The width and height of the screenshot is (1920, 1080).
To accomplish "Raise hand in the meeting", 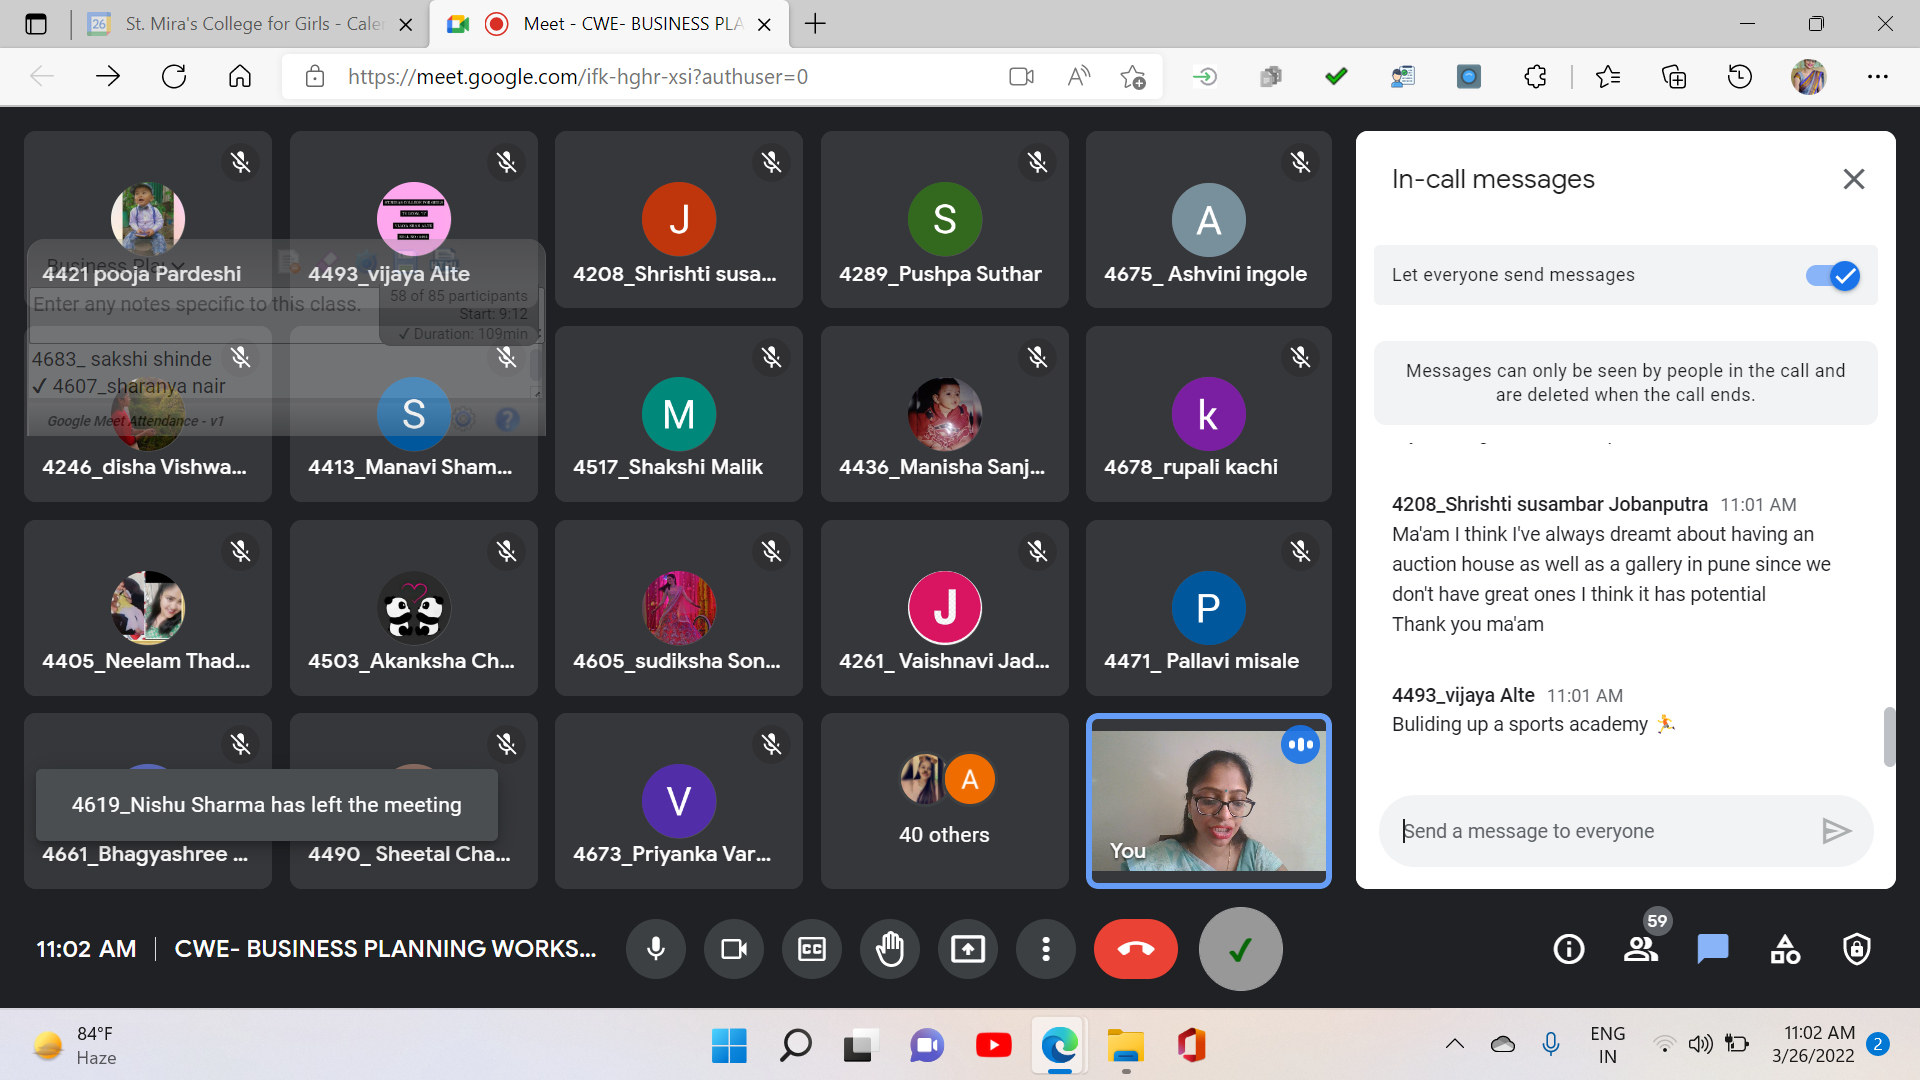I will (x=889, y=949).
